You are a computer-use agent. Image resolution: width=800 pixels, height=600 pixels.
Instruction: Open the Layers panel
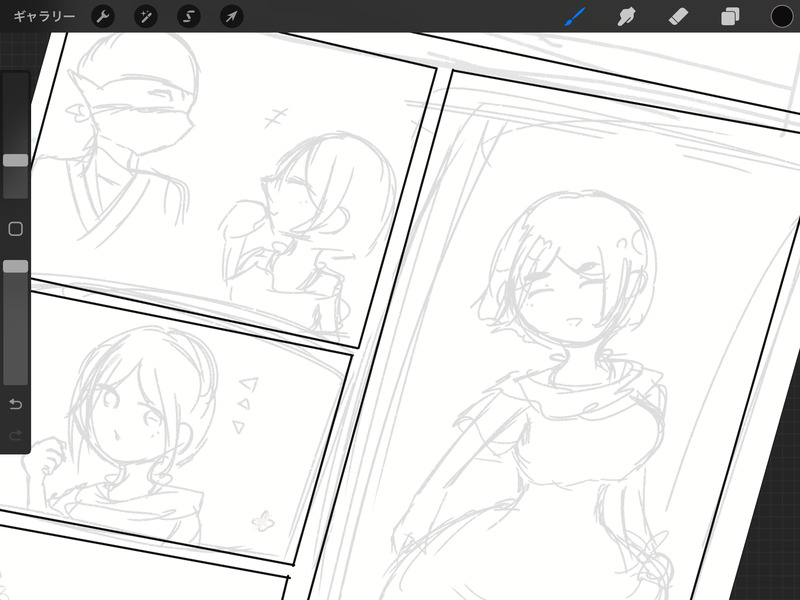[x=730, y=16]
